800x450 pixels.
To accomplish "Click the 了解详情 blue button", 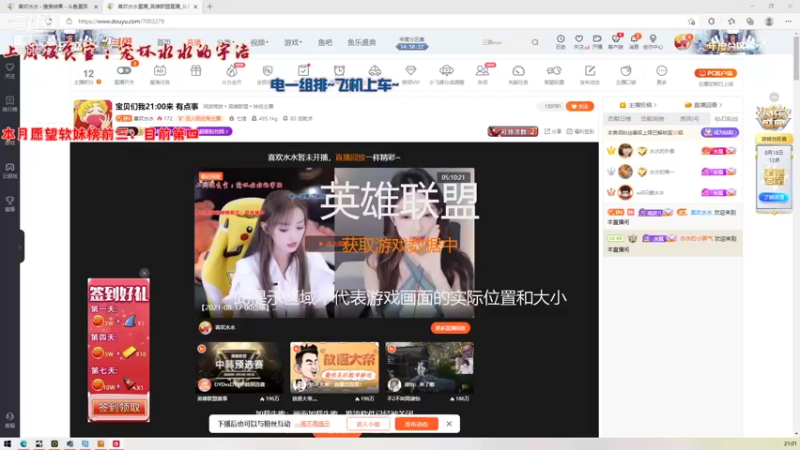I will click(x=773, y=197).
